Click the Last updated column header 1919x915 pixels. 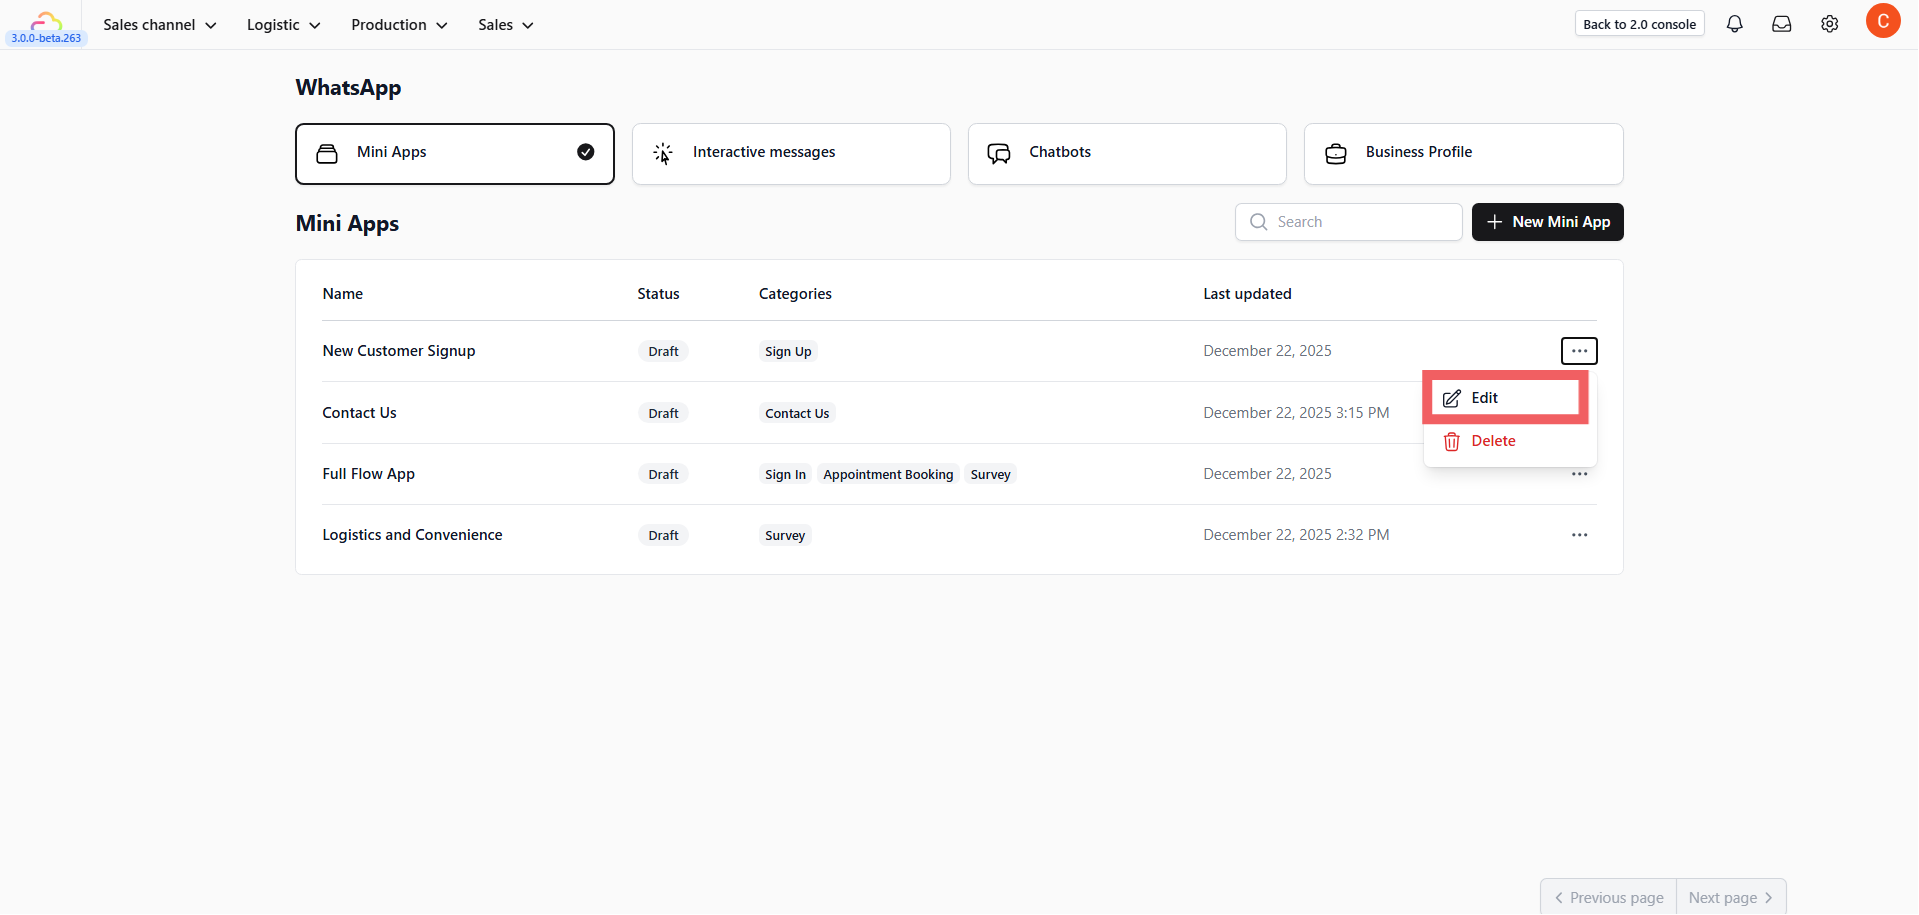pyautogui.click(x=1247, y=294)
